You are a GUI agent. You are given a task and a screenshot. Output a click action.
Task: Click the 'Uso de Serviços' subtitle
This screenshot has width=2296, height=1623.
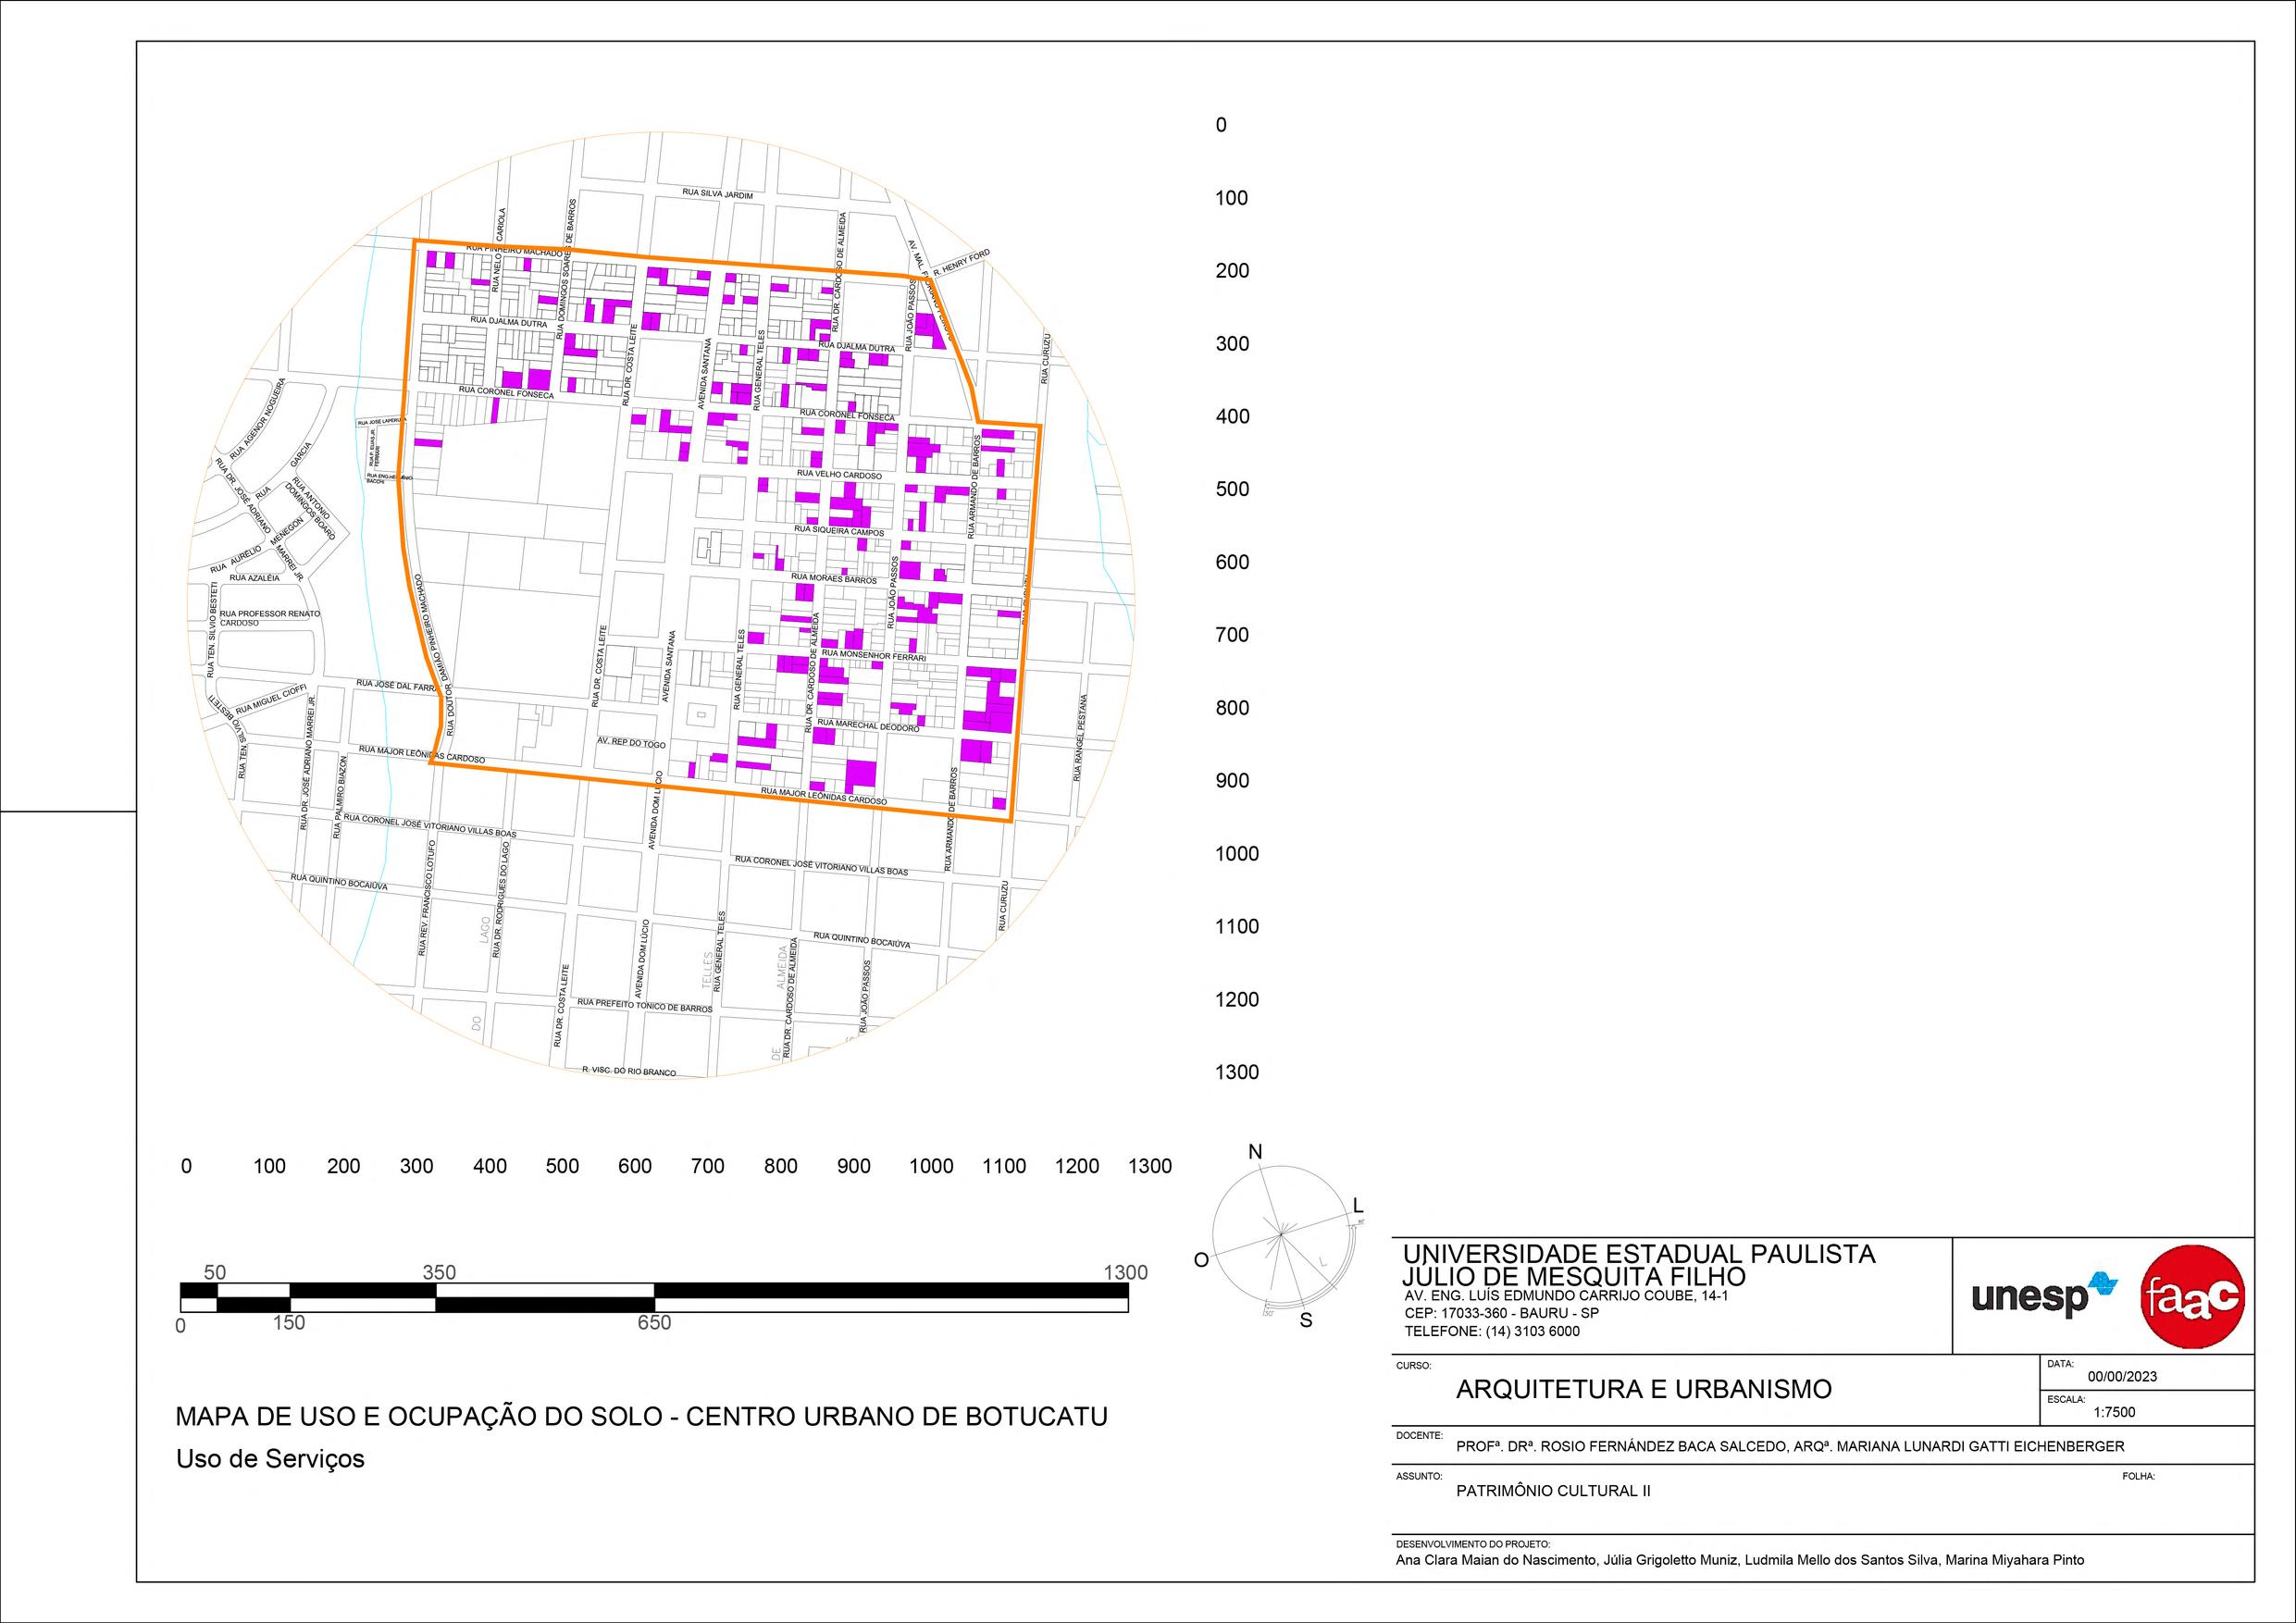coord(270,1459)
